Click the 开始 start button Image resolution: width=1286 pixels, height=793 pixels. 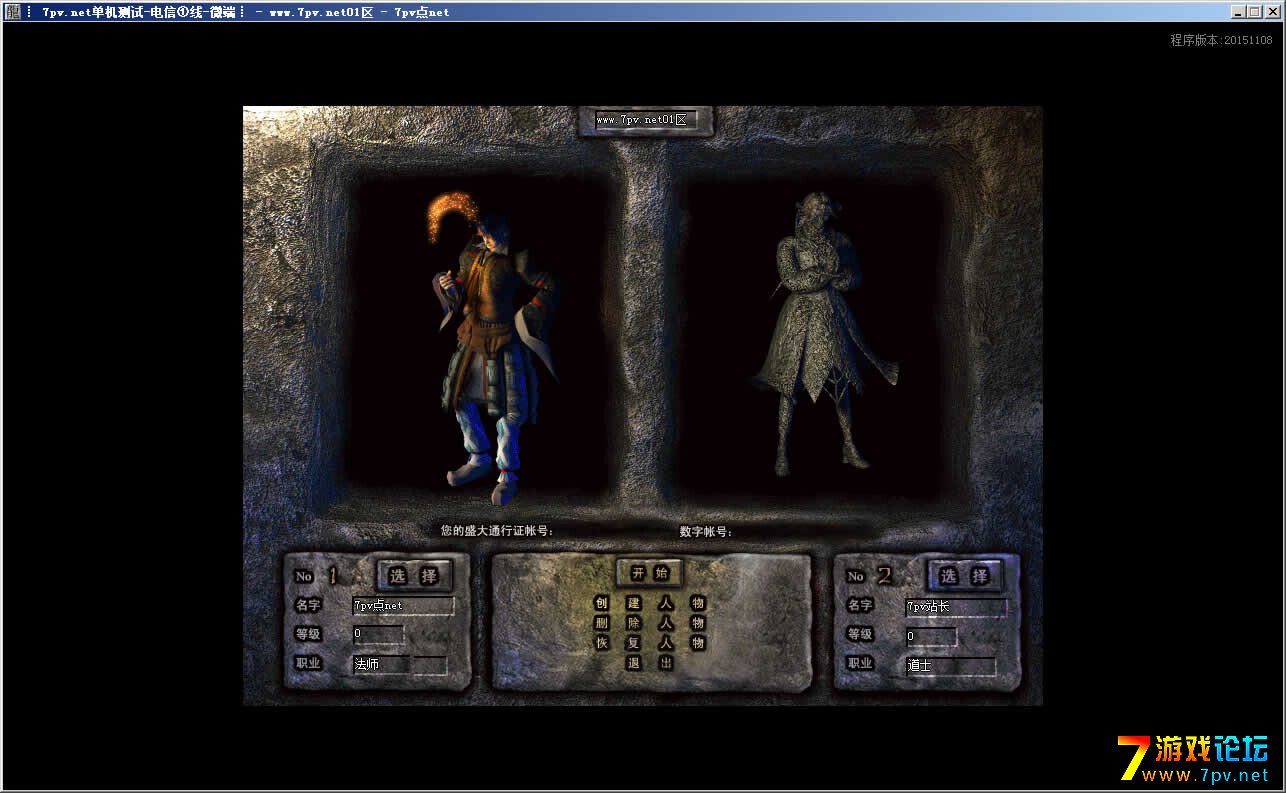(650, 573)
